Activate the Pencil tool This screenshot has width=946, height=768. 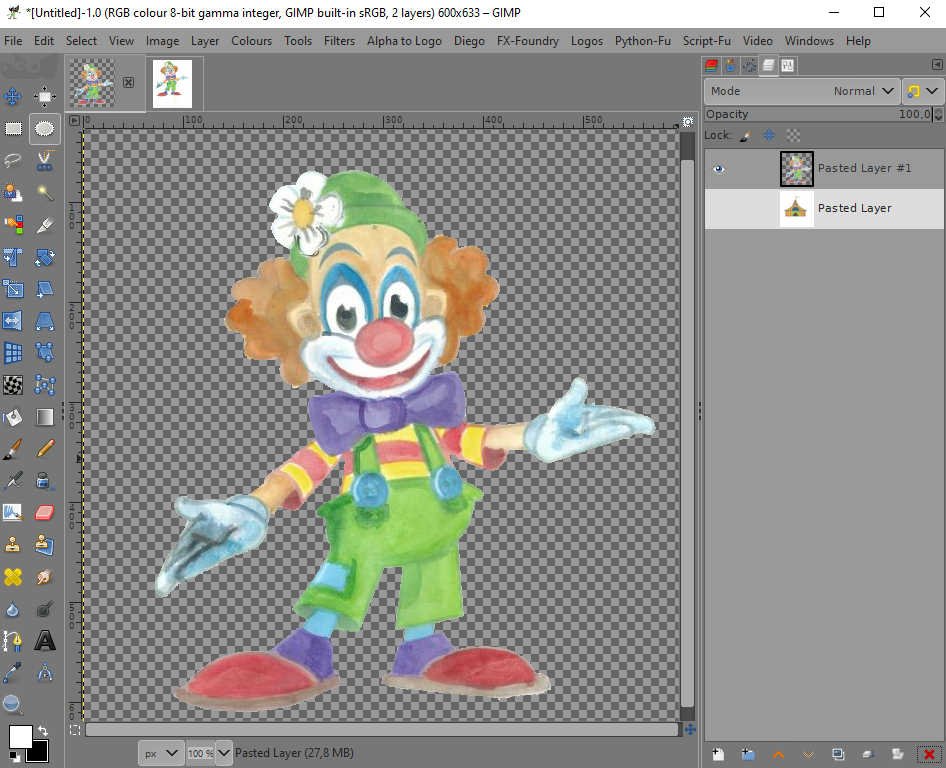pos(45,449)
